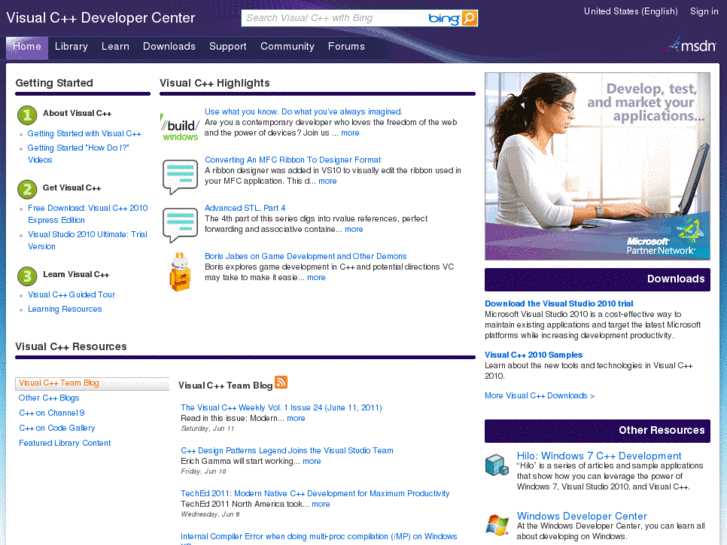Select C++ on Channel 9 tab
727x545 pixels.
(51, 413)
